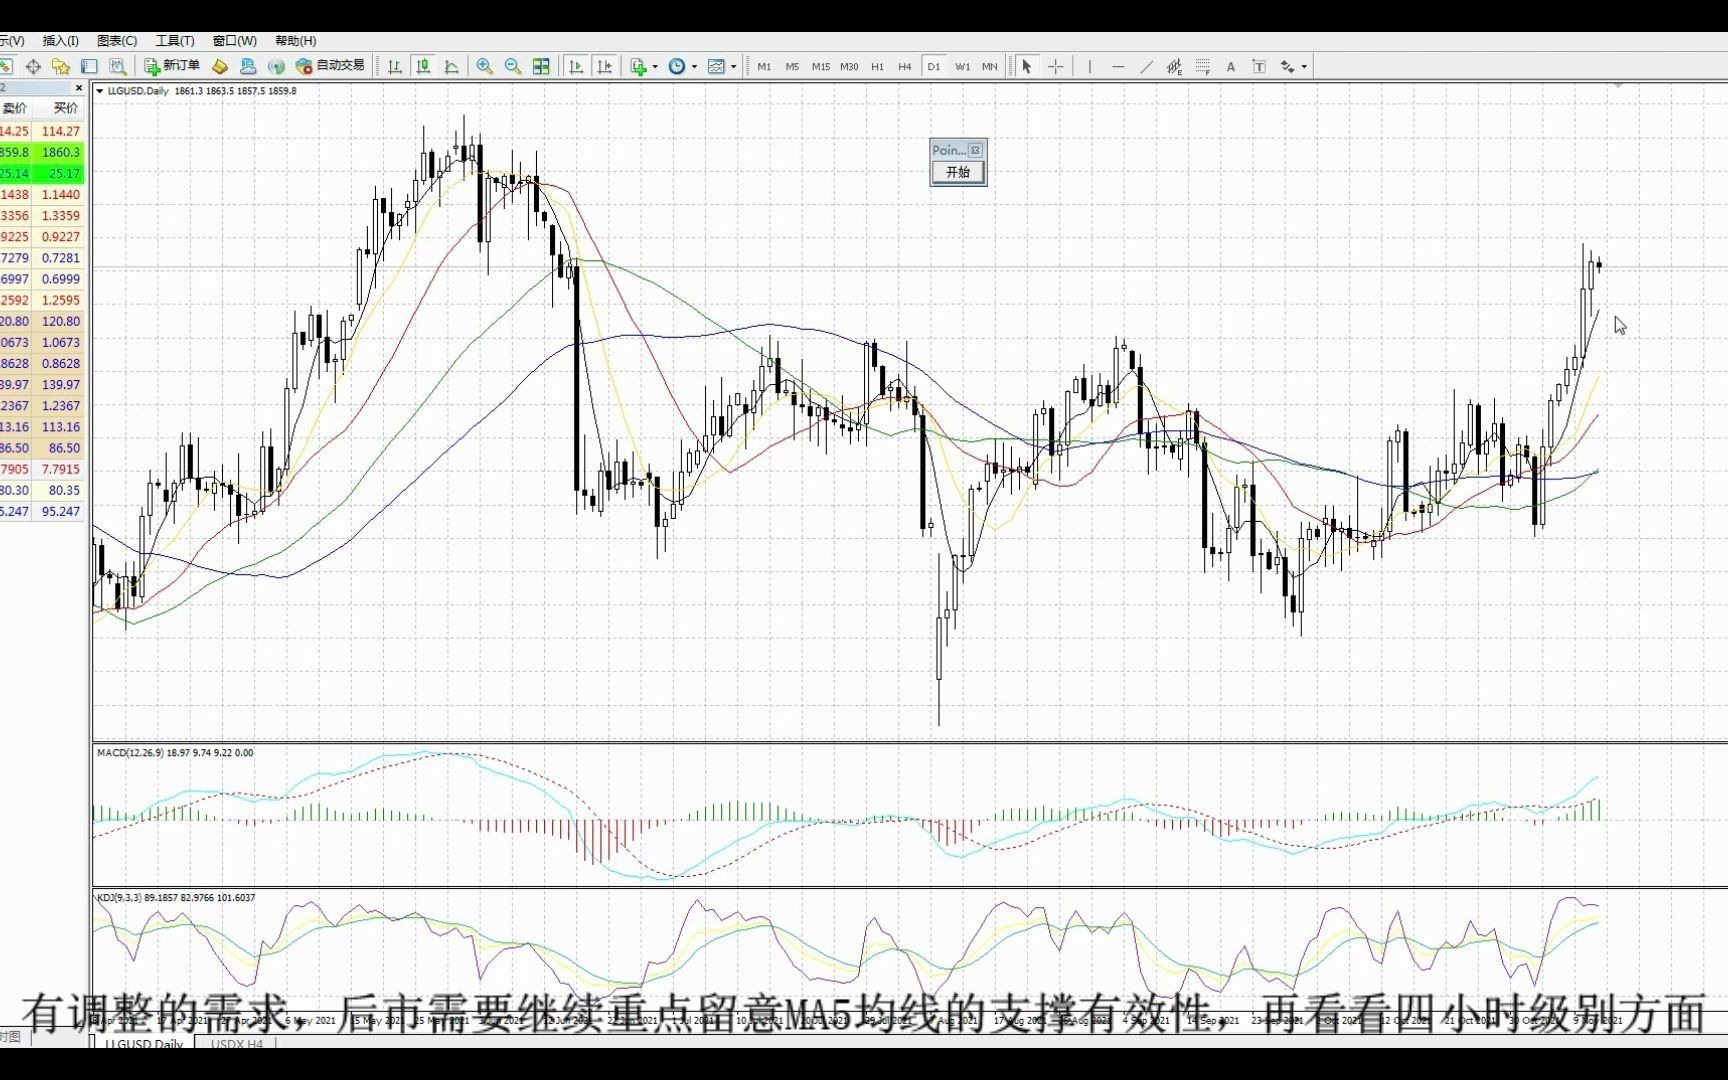
Task: Click the 1860.3 buy price quote
Action: 60,152
